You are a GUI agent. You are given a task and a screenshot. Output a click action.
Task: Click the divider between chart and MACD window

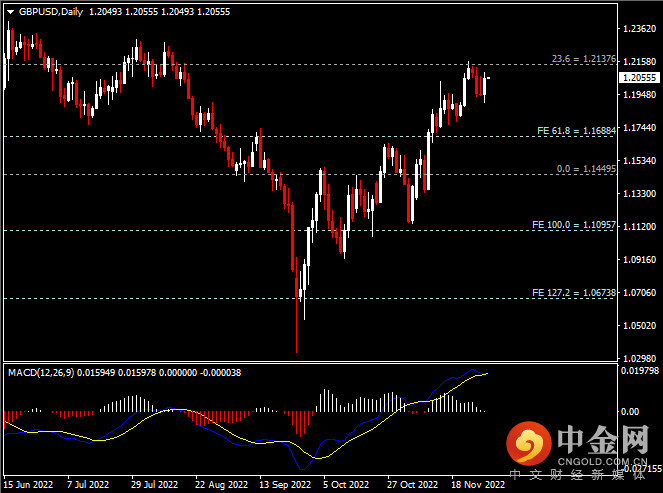[x=310, y=362]
